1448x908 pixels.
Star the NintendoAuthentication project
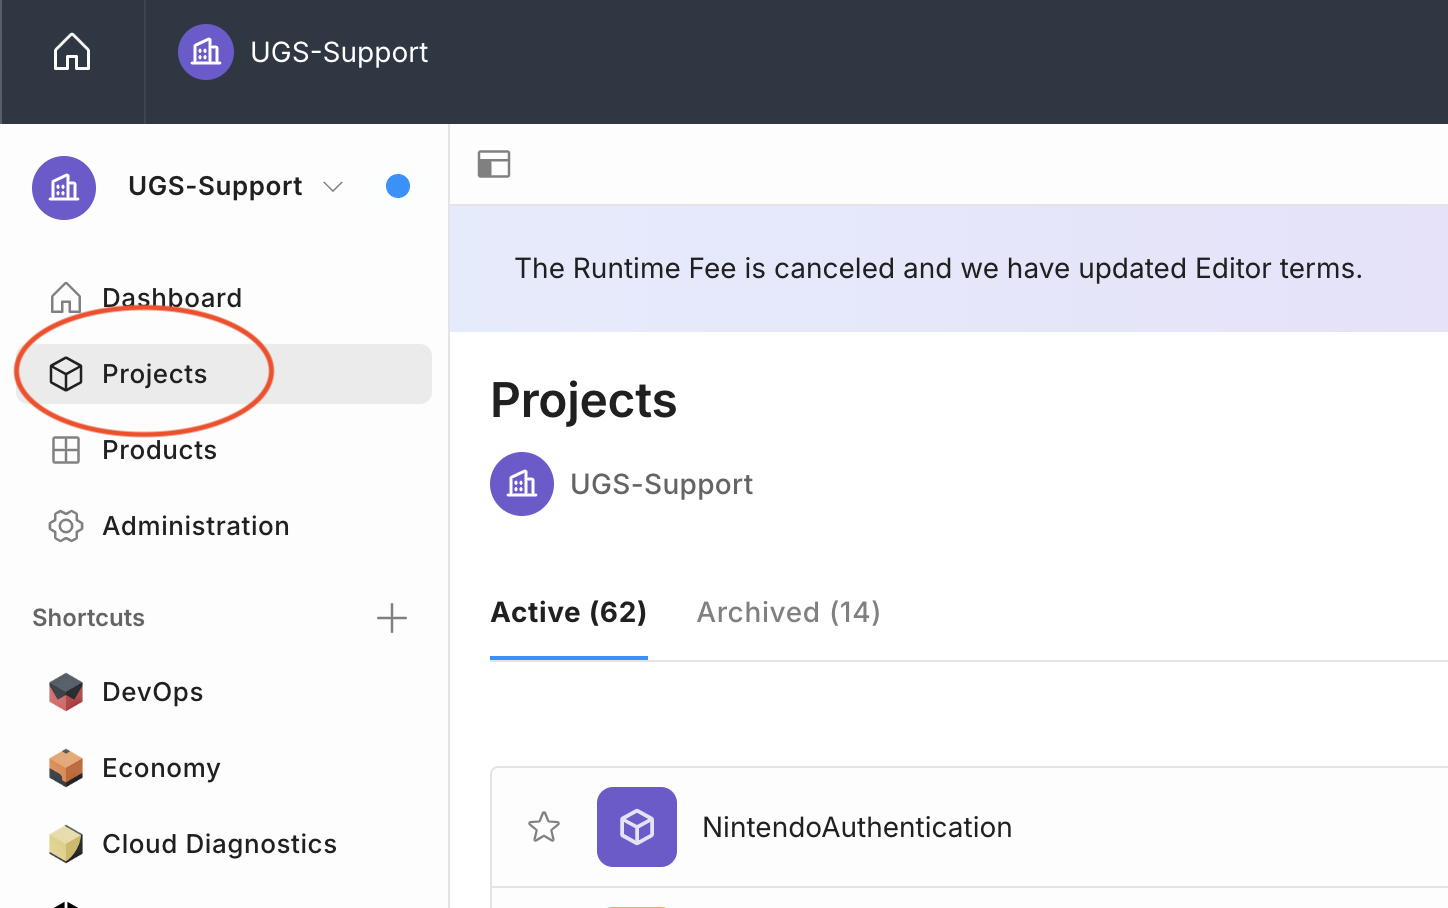tap(544, 827)
